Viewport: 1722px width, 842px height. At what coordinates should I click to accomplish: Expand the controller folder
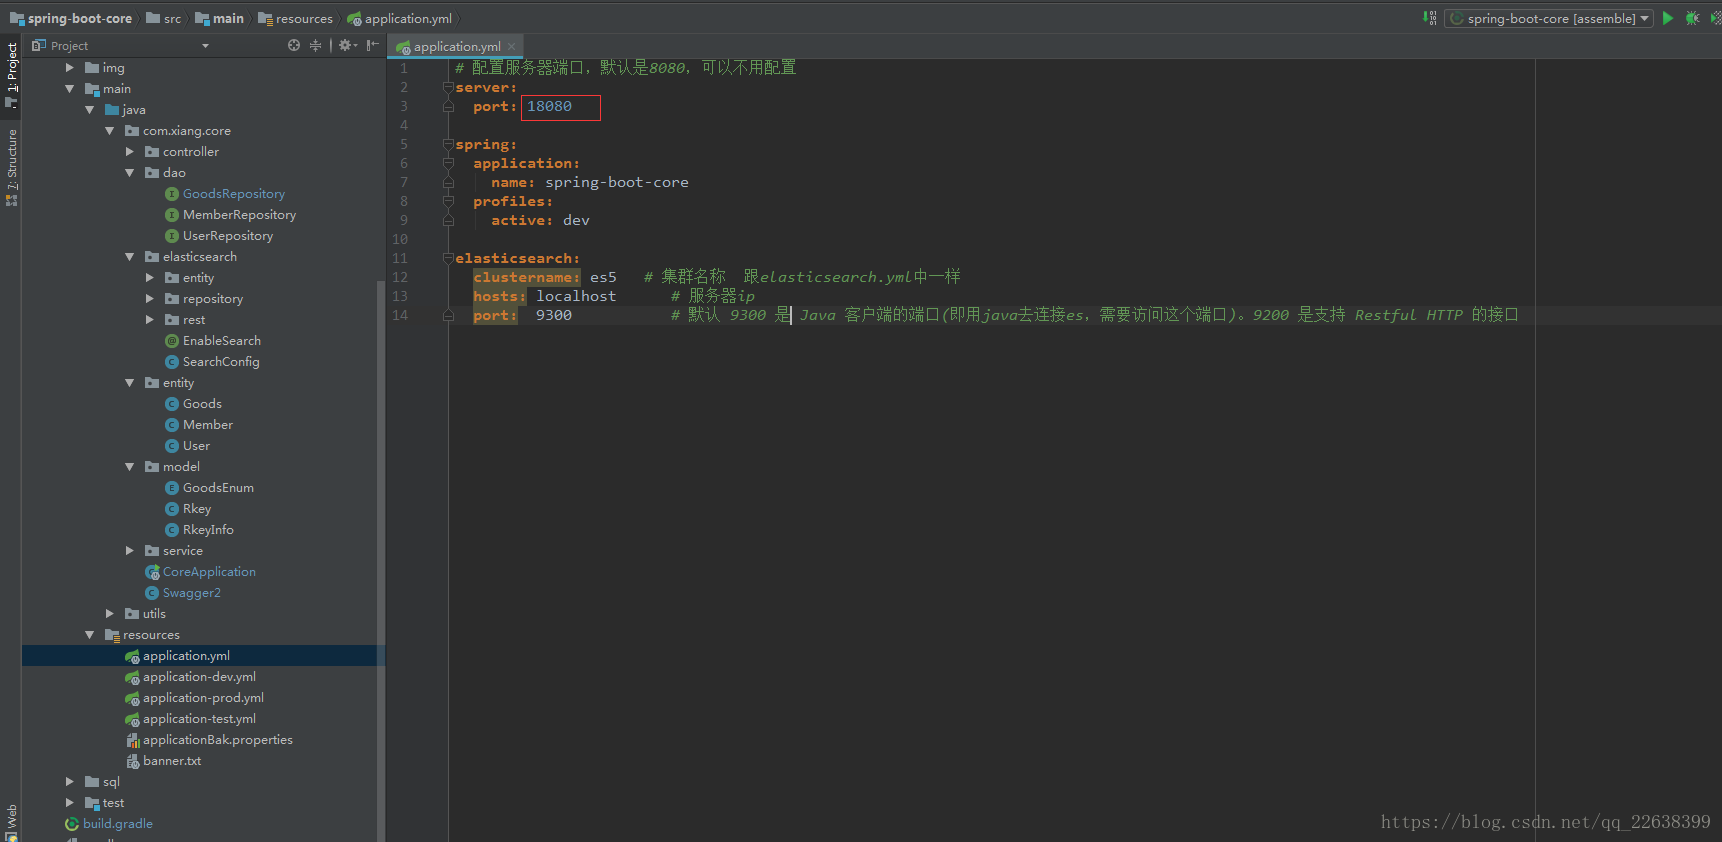(130, 152)
